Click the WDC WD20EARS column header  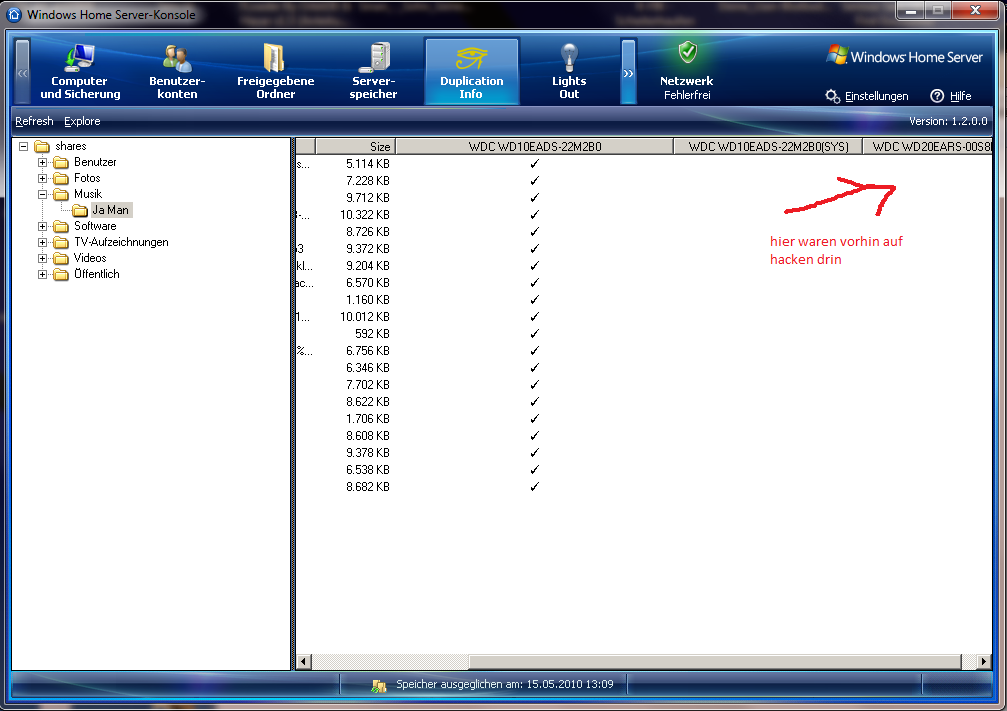(x=928, y=146)
